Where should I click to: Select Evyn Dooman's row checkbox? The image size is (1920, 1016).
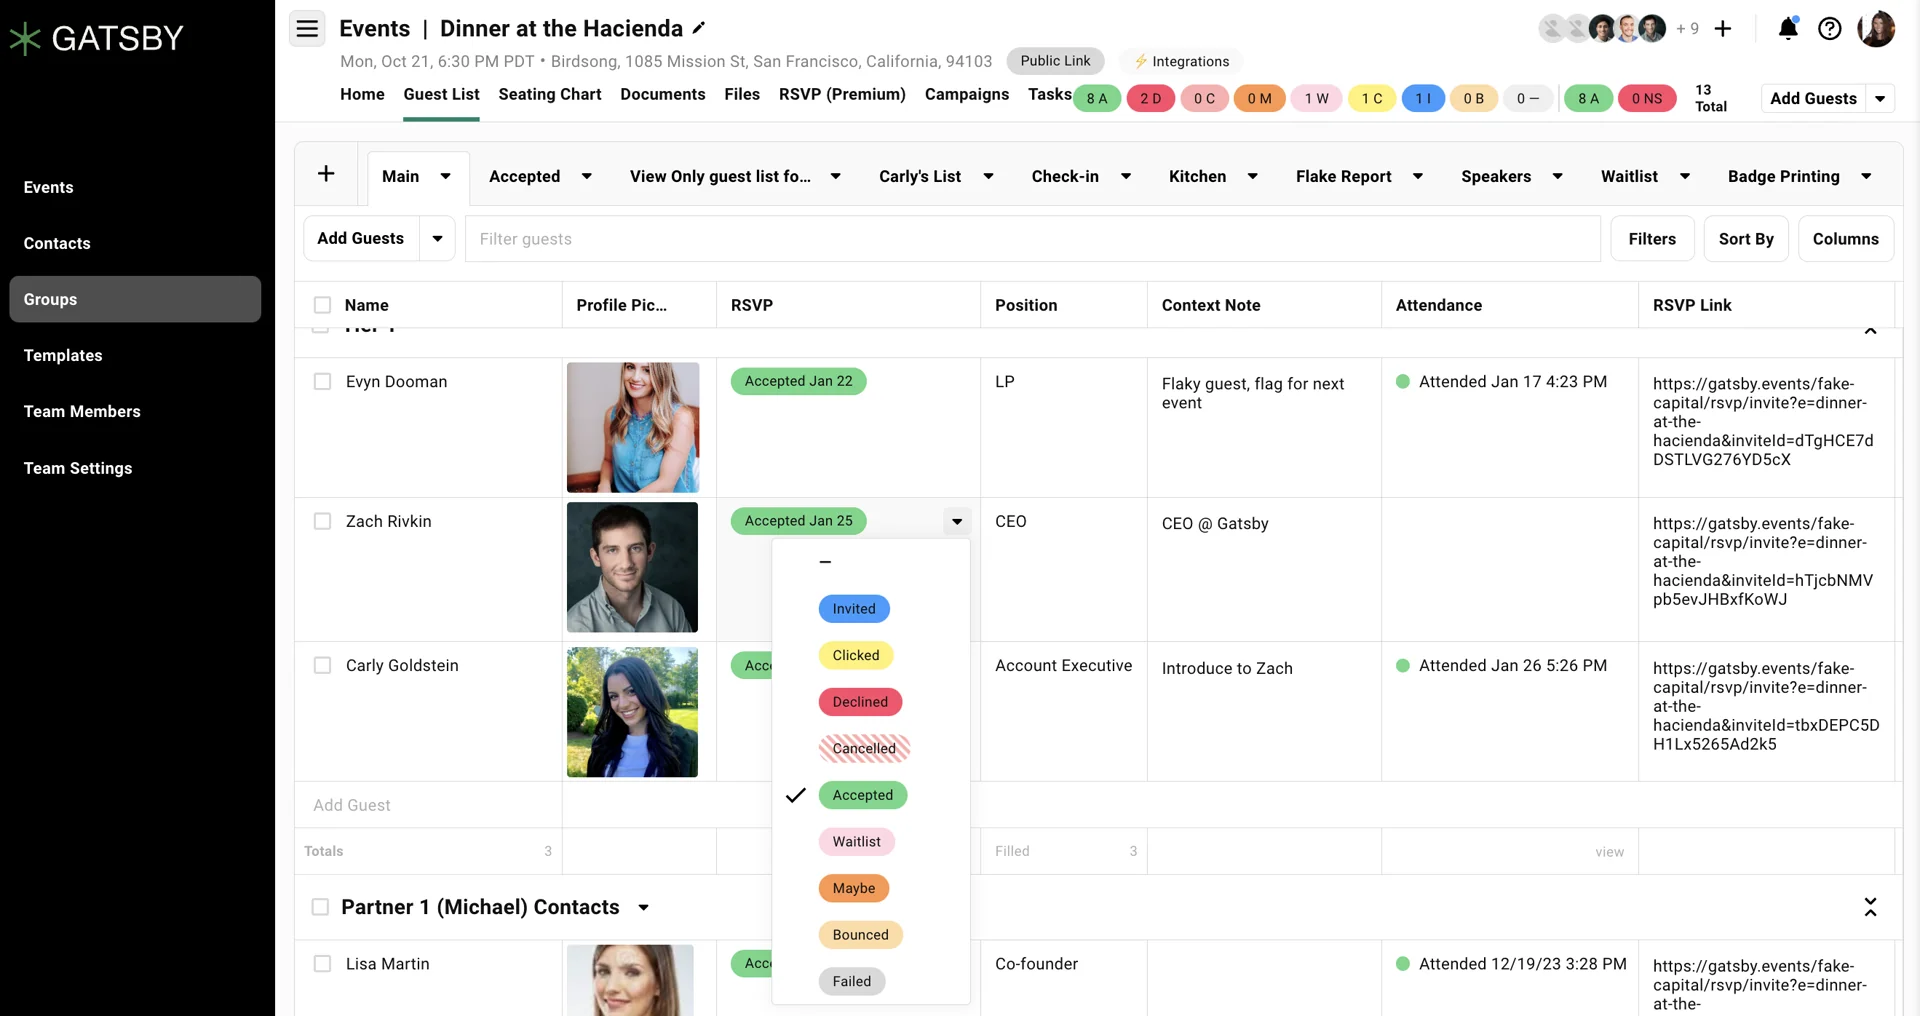click(322, 381)
